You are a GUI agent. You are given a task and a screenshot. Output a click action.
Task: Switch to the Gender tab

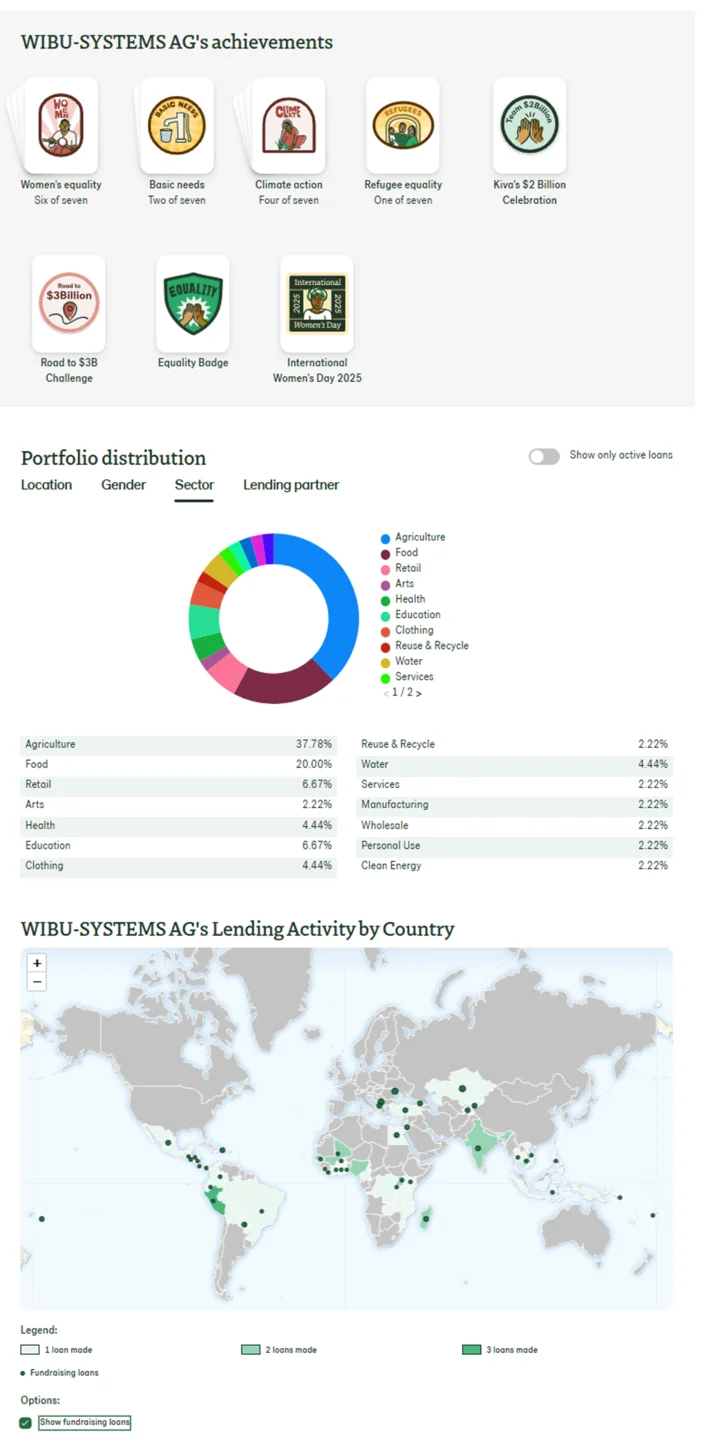coord(123,485)
